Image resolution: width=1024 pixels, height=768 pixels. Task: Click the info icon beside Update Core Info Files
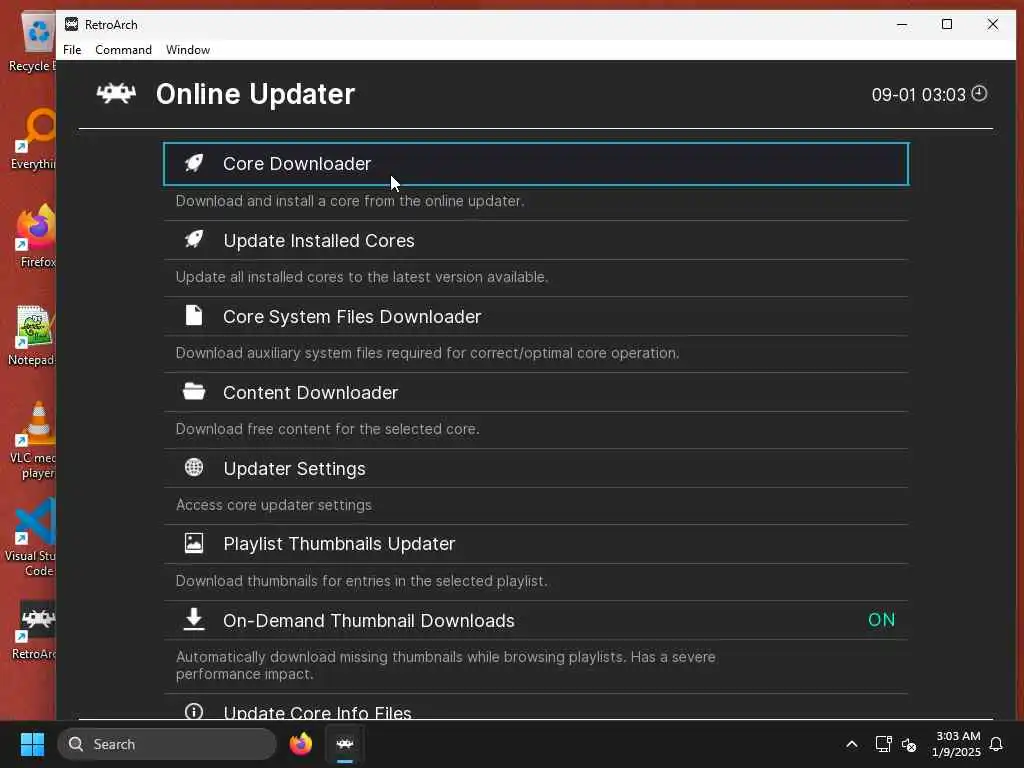coord(194,711)
